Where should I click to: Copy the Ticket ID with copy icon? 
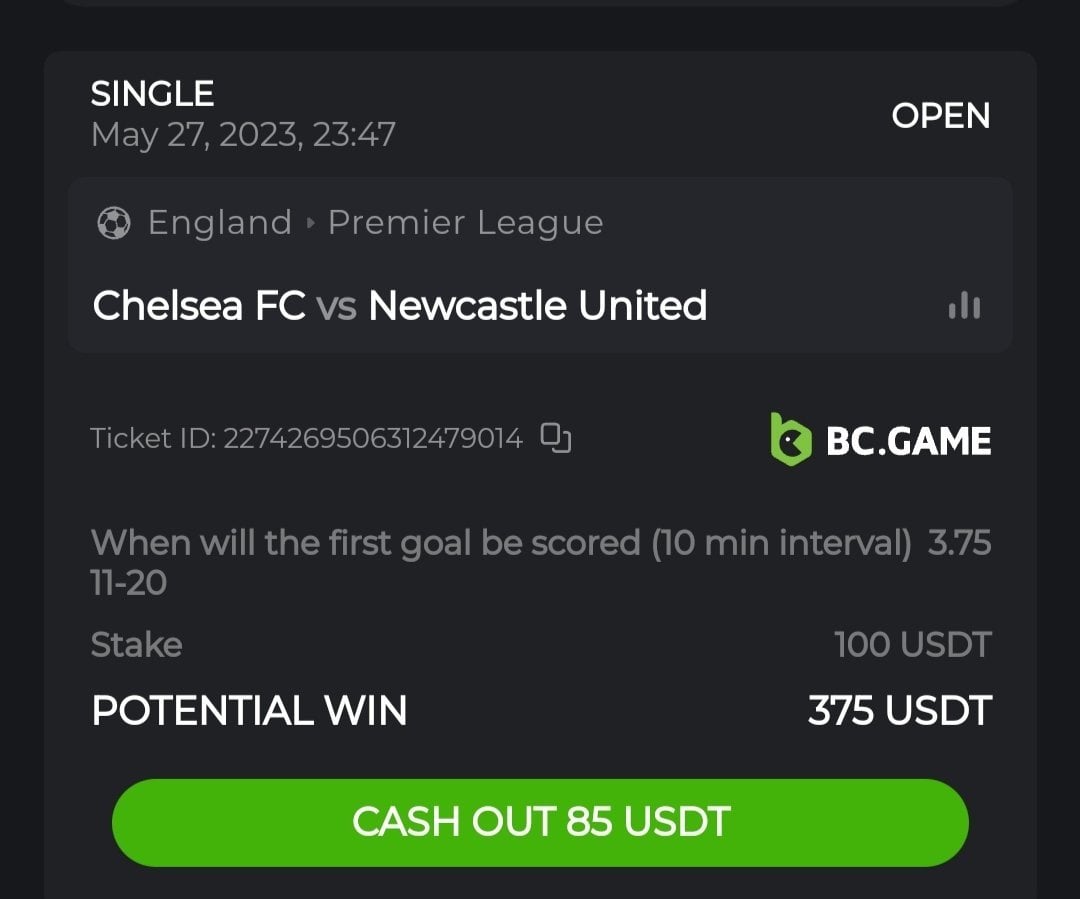click(x=556, y=438)
